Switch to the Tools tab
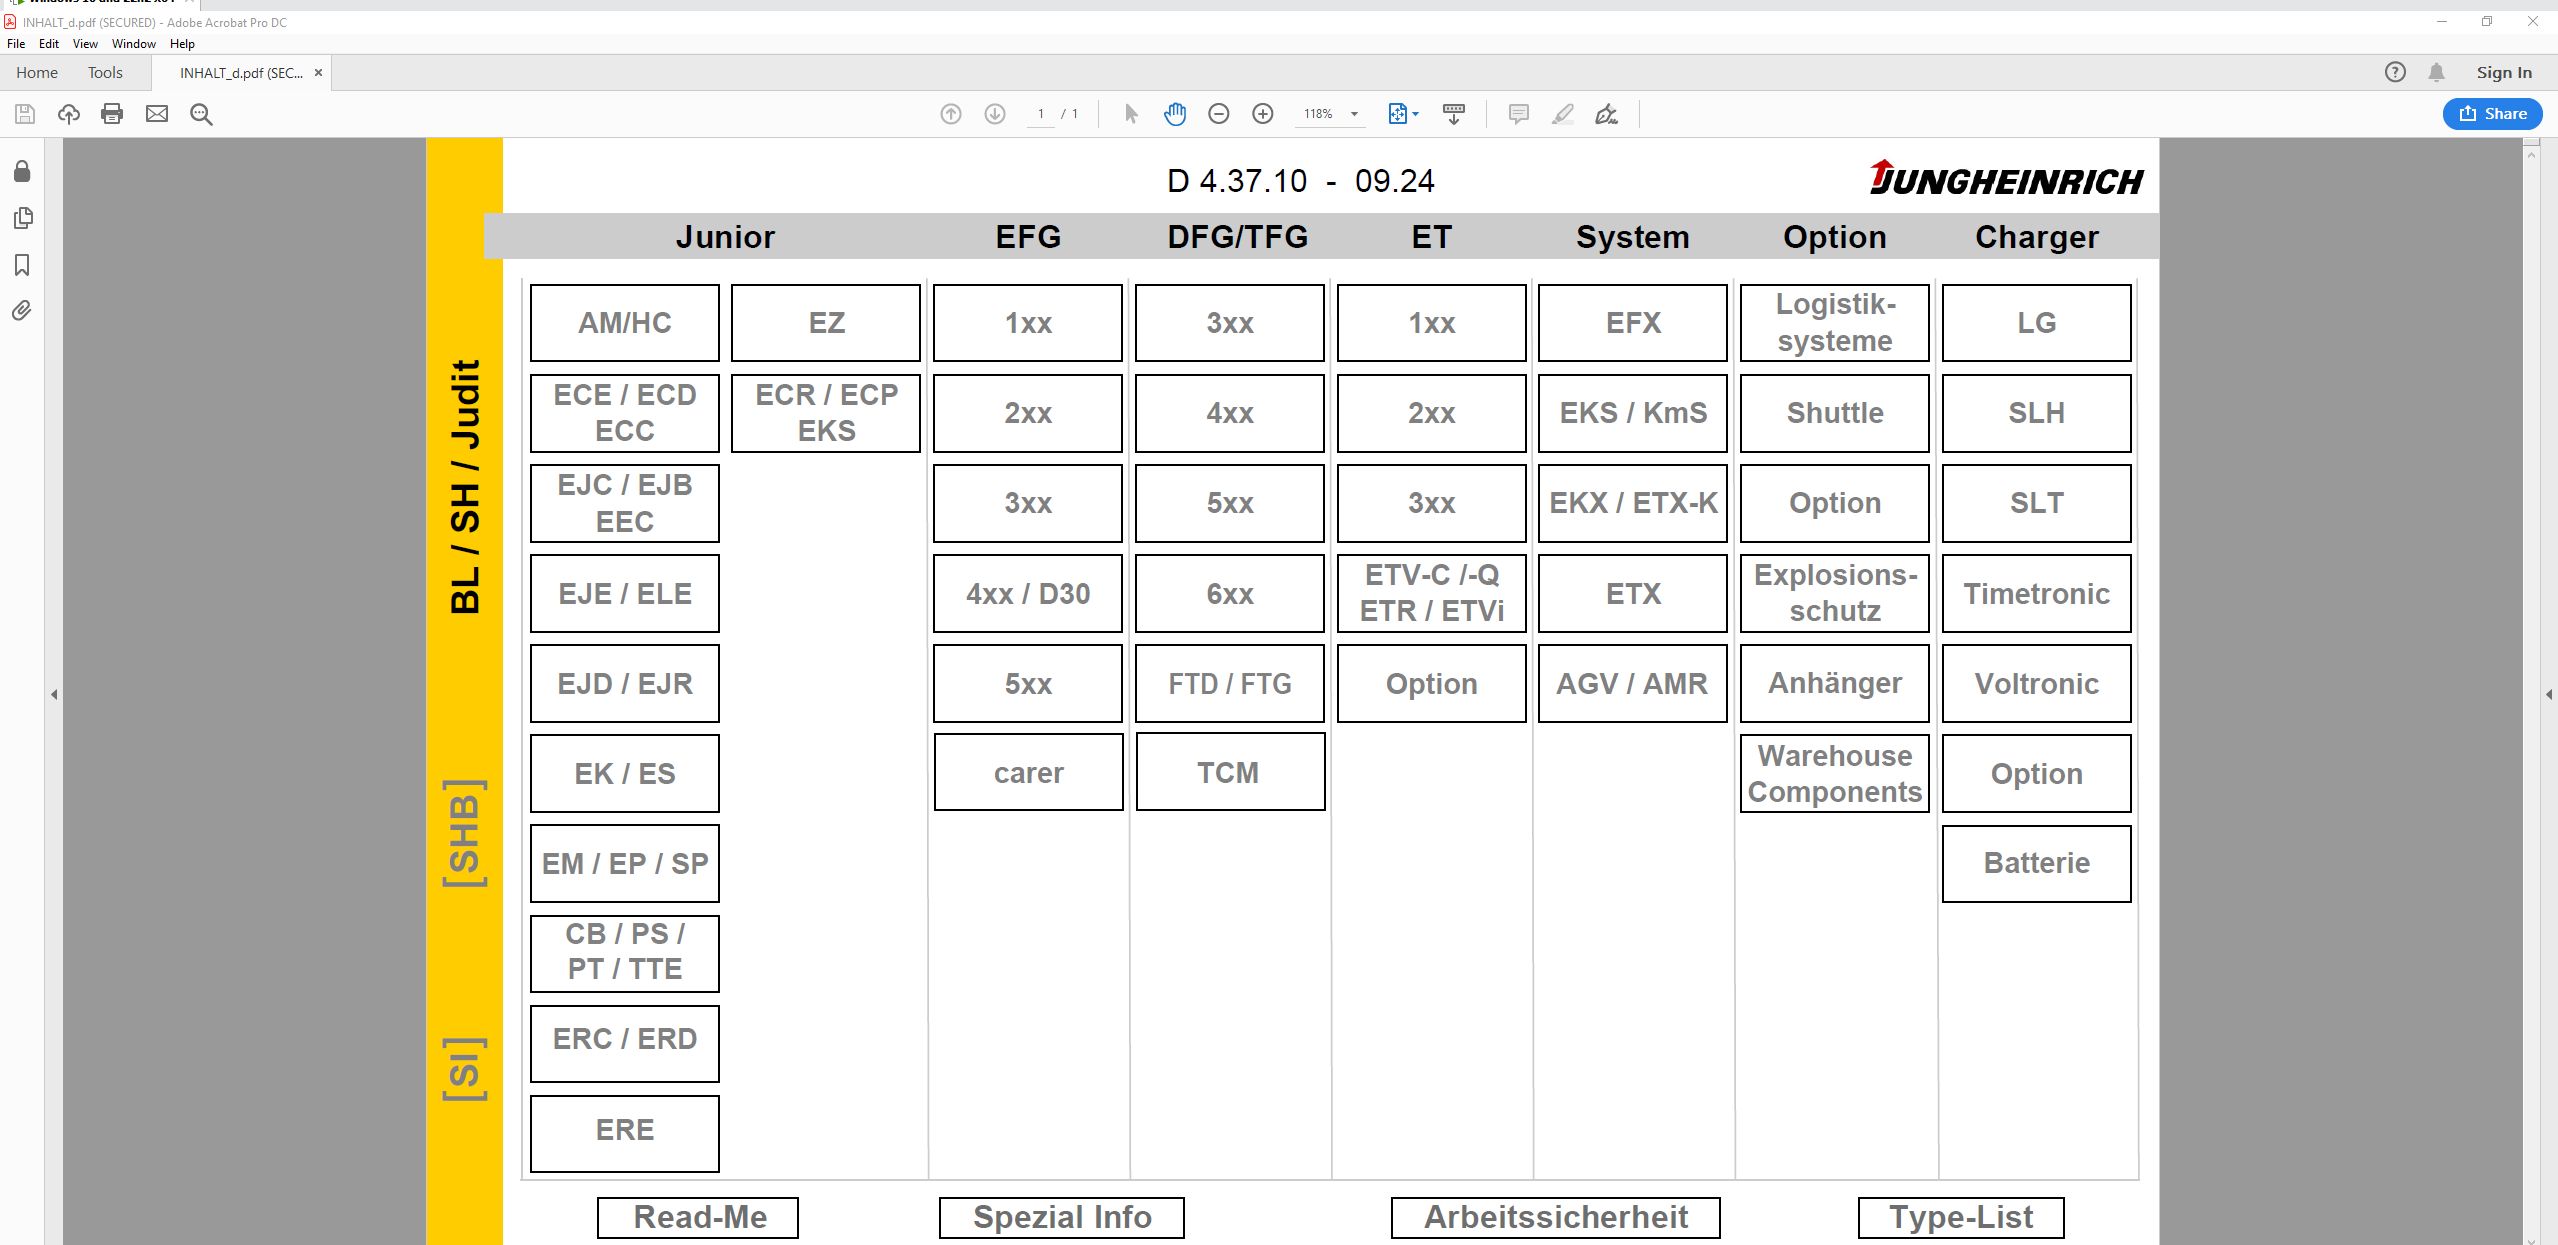 (x=105, y=73)
